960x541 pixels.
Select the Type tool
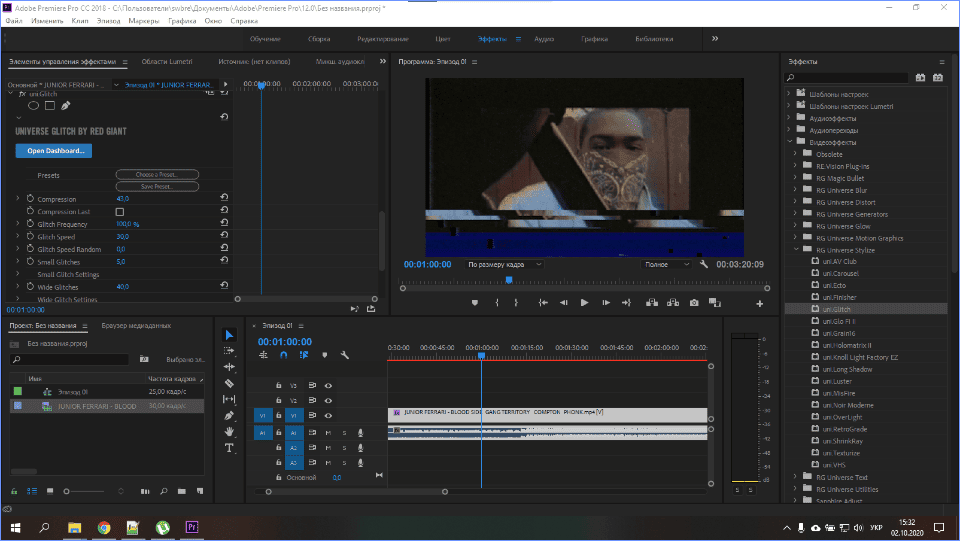click(229, 448)
